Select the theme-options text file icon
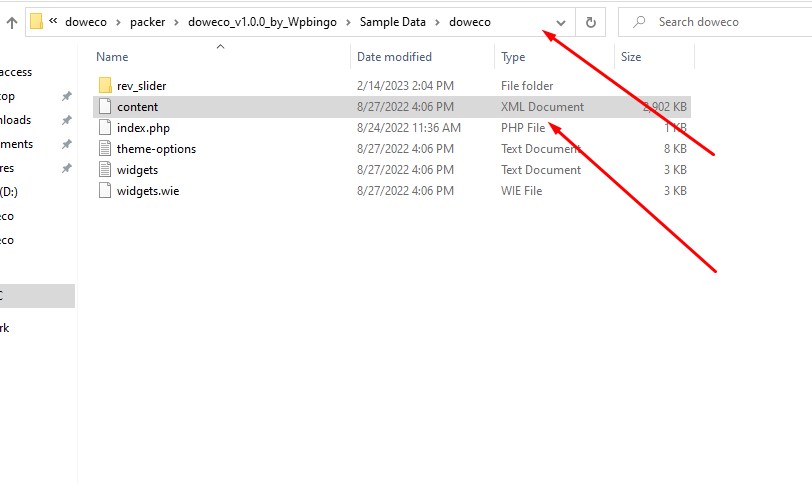 [105, 149]
